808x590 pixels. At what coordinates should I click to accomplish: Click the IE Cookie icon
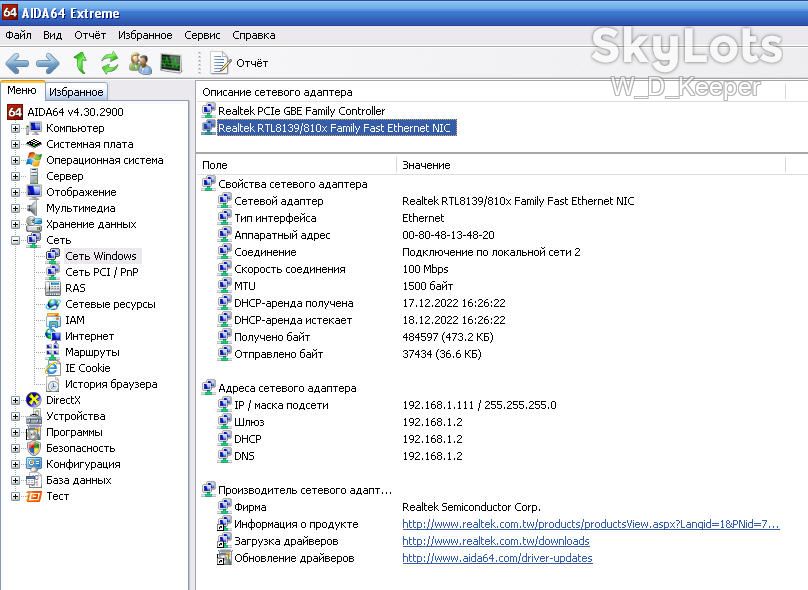pos(53,368)
